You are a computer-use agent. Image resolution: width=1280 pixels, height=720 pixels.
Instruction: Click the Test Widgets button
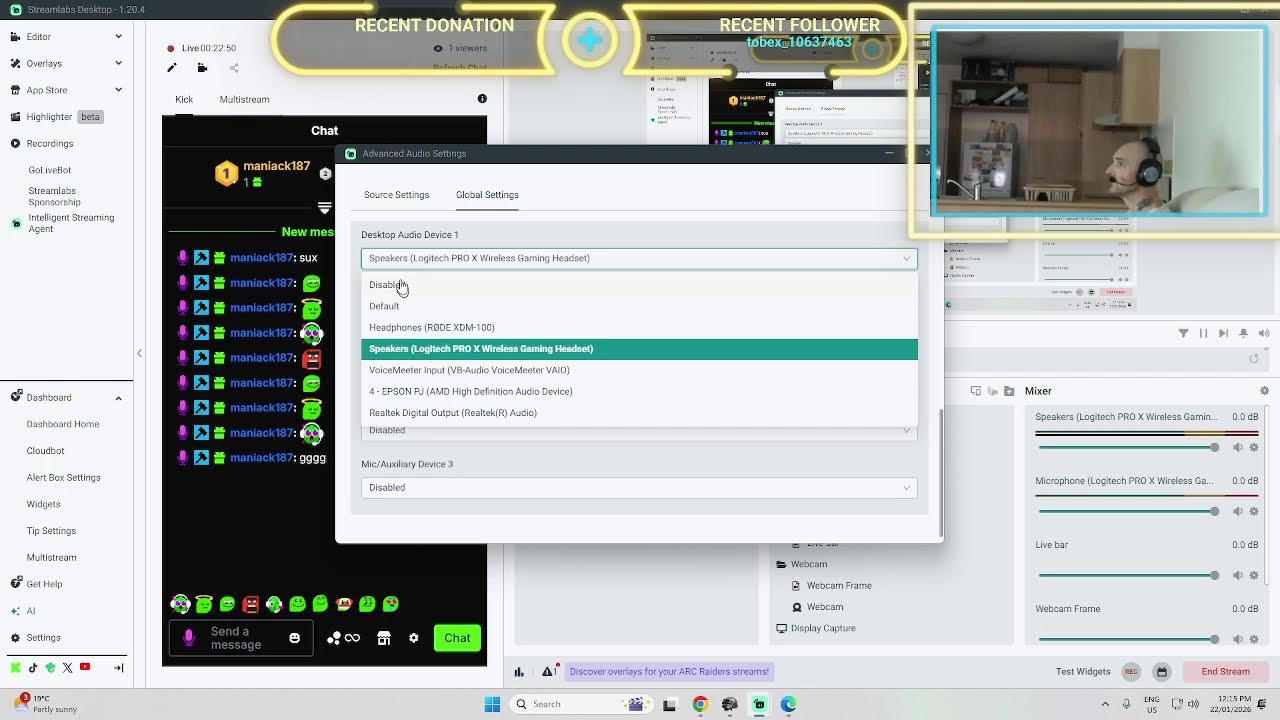(1083, 672)
